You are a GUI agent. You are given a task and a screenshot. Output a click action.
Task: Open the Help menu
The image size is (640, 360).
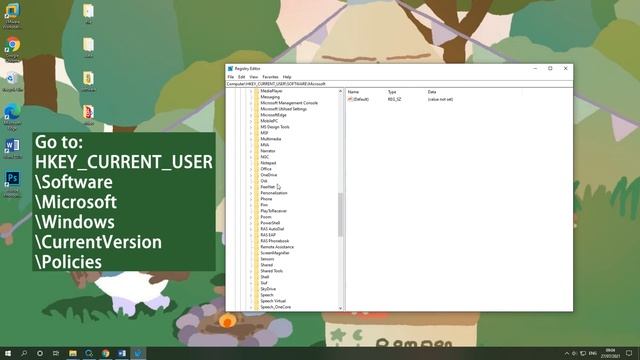click(x=287, y=77)
